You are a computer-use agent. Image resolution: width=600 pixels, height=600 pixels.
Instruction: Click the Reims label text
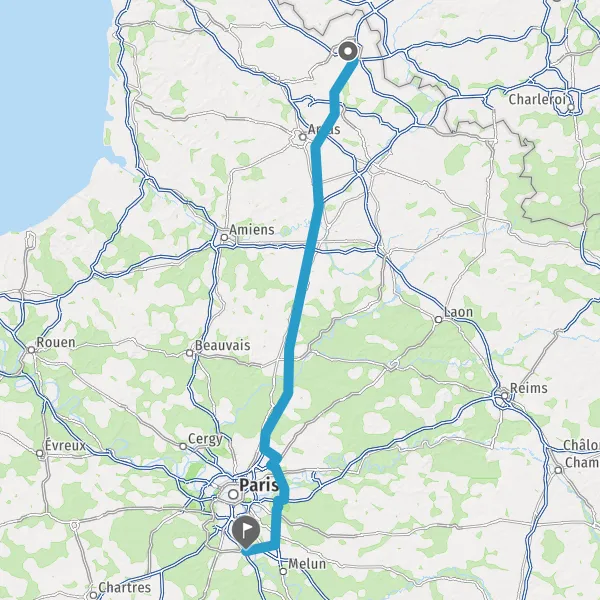coord(529,388)
